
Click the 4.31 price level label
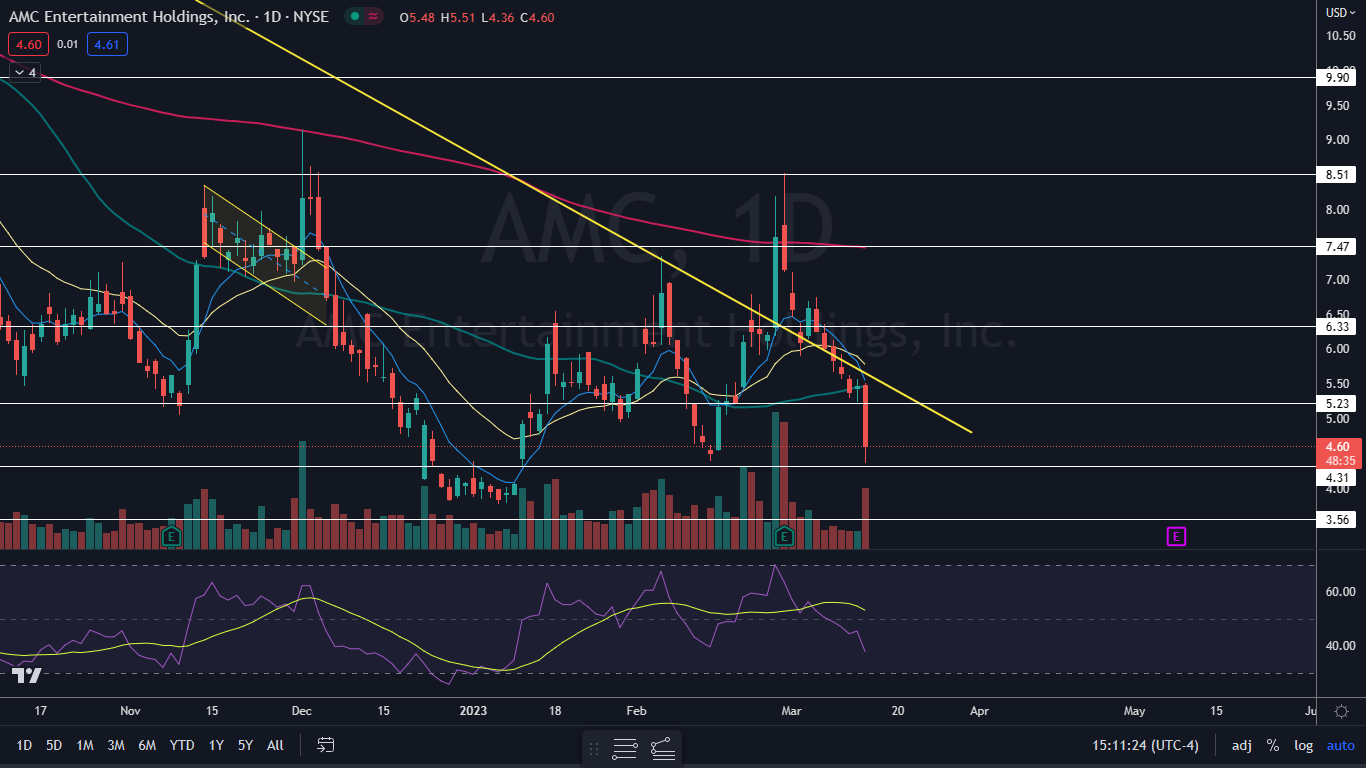(x=1338, y=478)
